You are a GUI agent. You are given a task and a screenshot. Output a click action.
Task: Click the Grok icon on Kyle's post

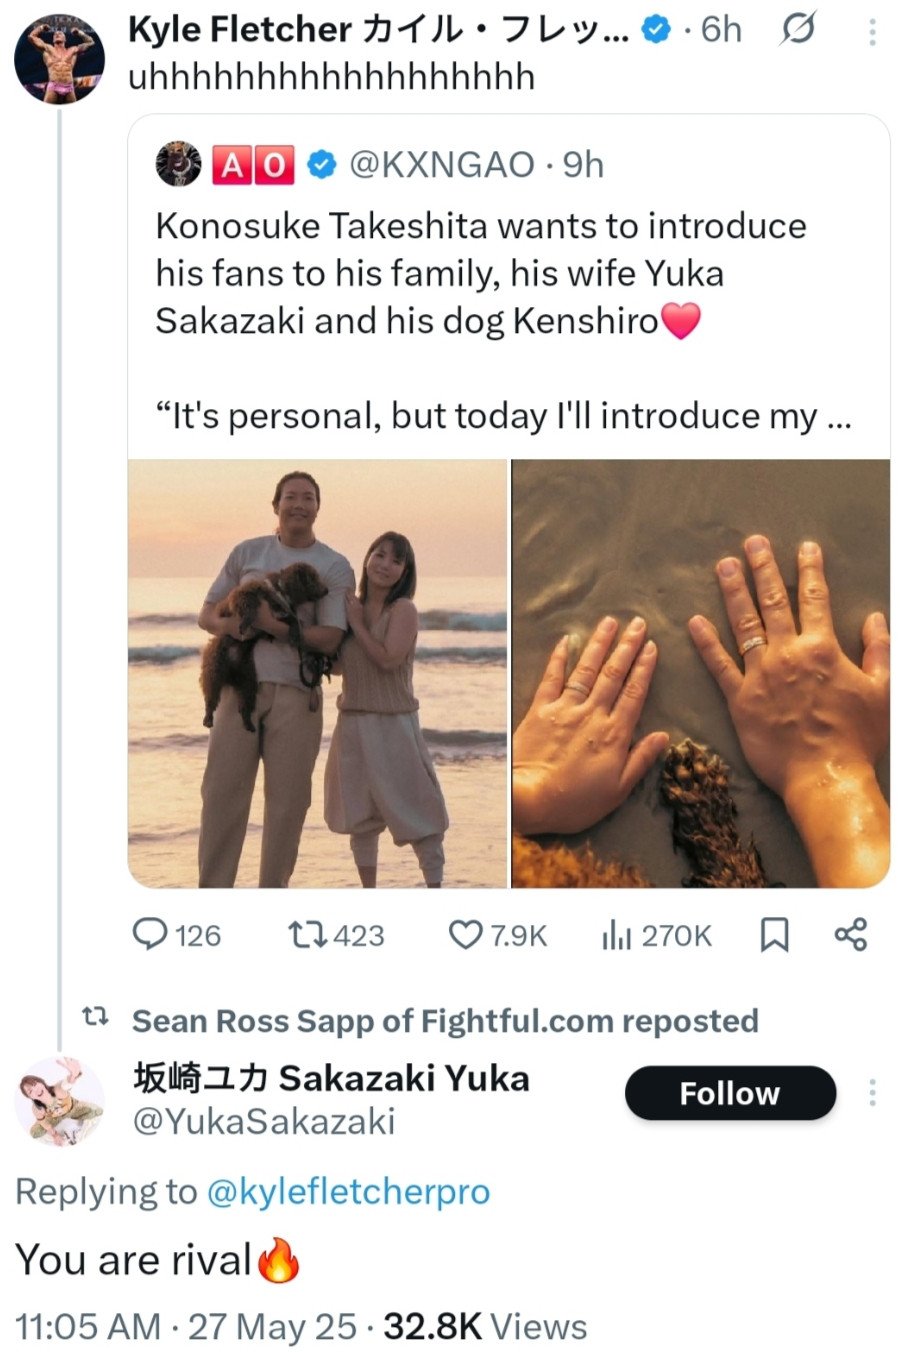pyautogui.click(x=796, y=30)
